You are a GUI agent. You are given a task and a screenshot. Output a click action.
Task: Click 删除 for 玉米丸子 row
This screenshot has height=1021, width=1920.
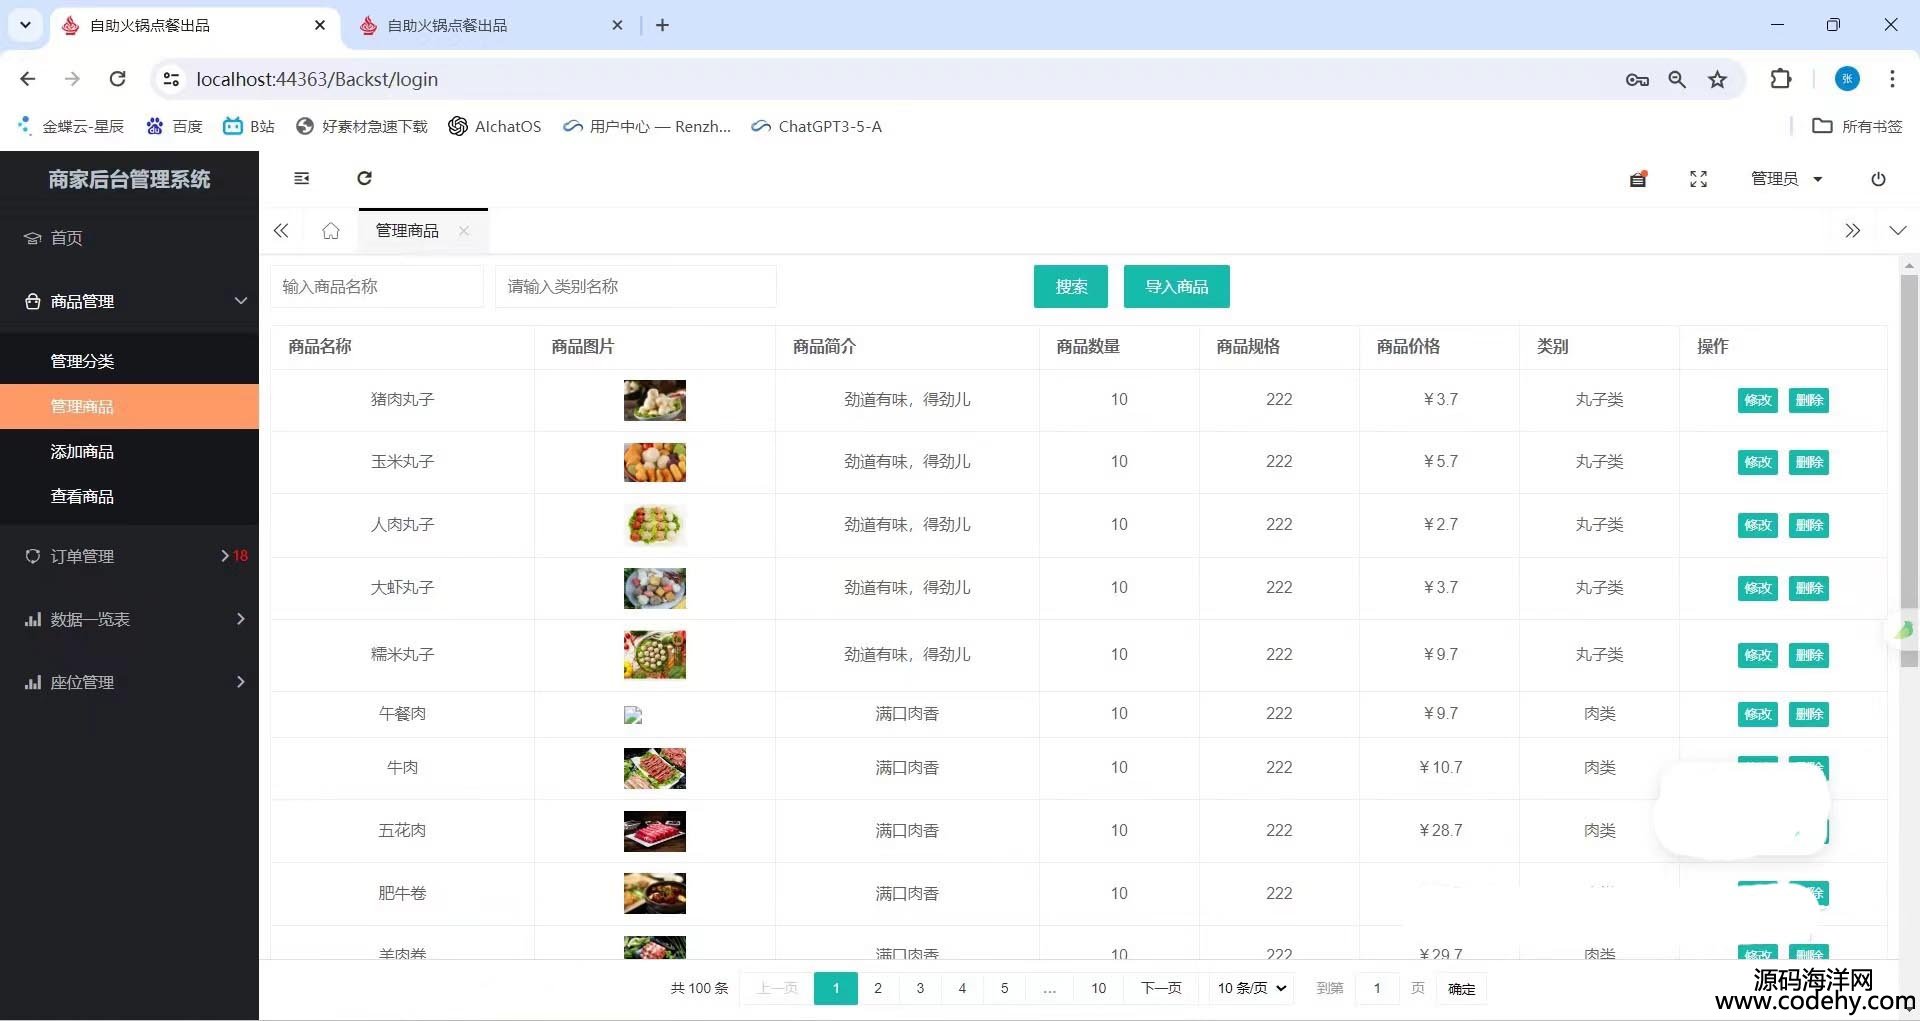pyautogui.click(x=1809, y=463)
